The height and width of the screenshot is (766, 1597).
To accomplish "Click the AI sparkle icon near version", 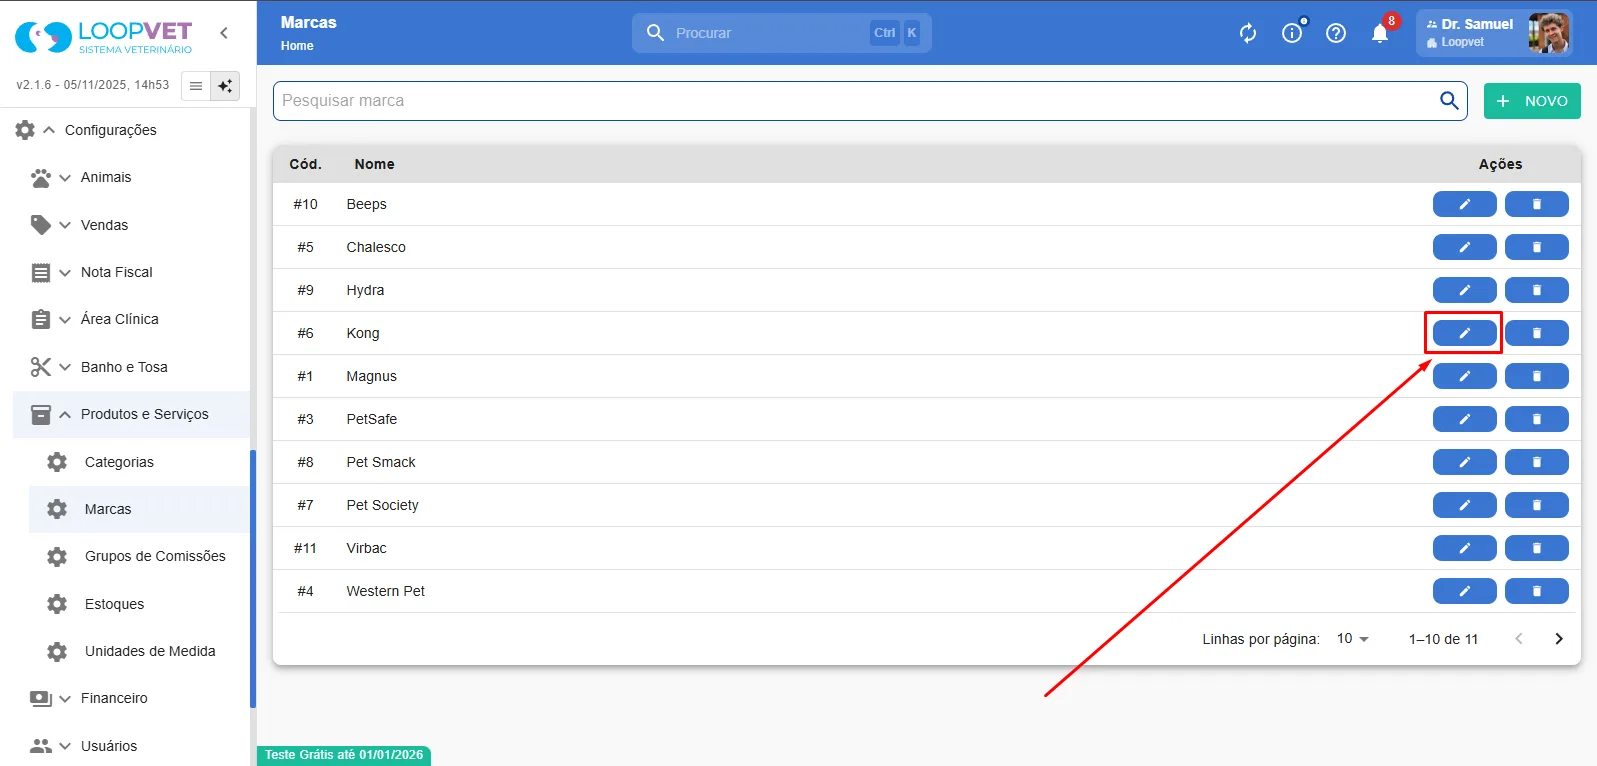I will [x=225, y=86].
